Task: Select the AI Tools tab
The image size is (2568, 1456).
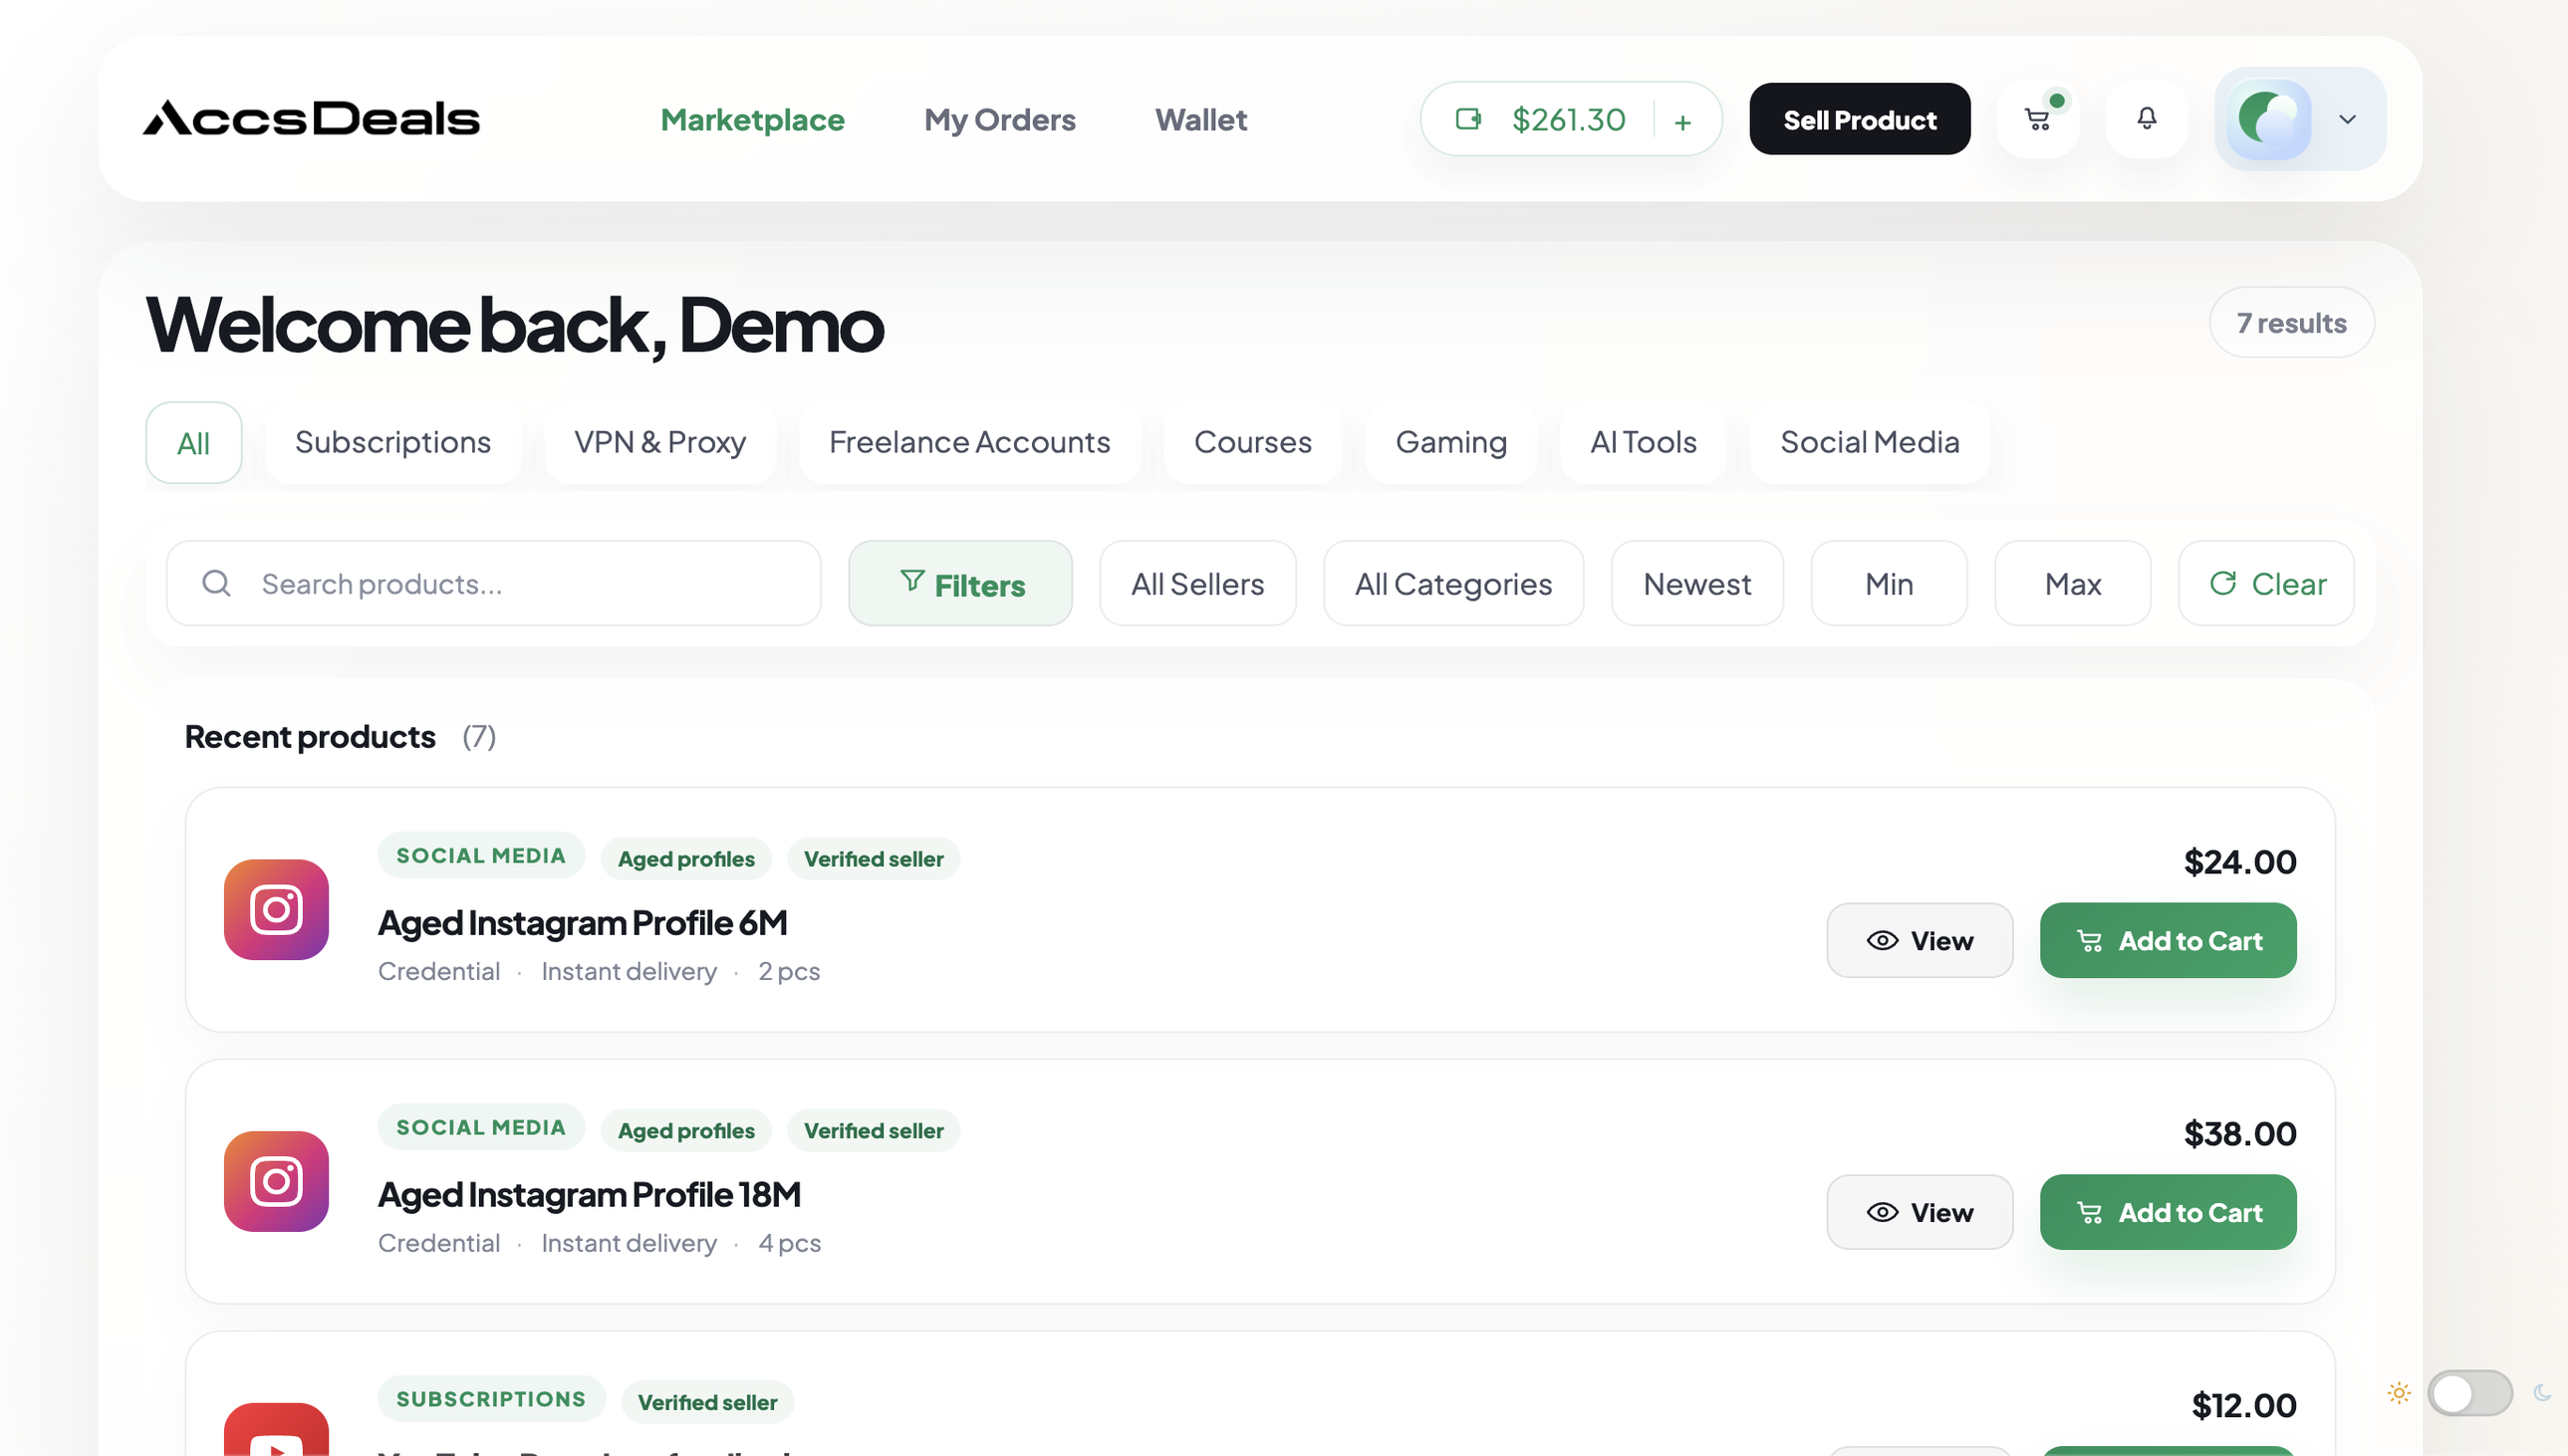Action: [x=1644, y=443]
